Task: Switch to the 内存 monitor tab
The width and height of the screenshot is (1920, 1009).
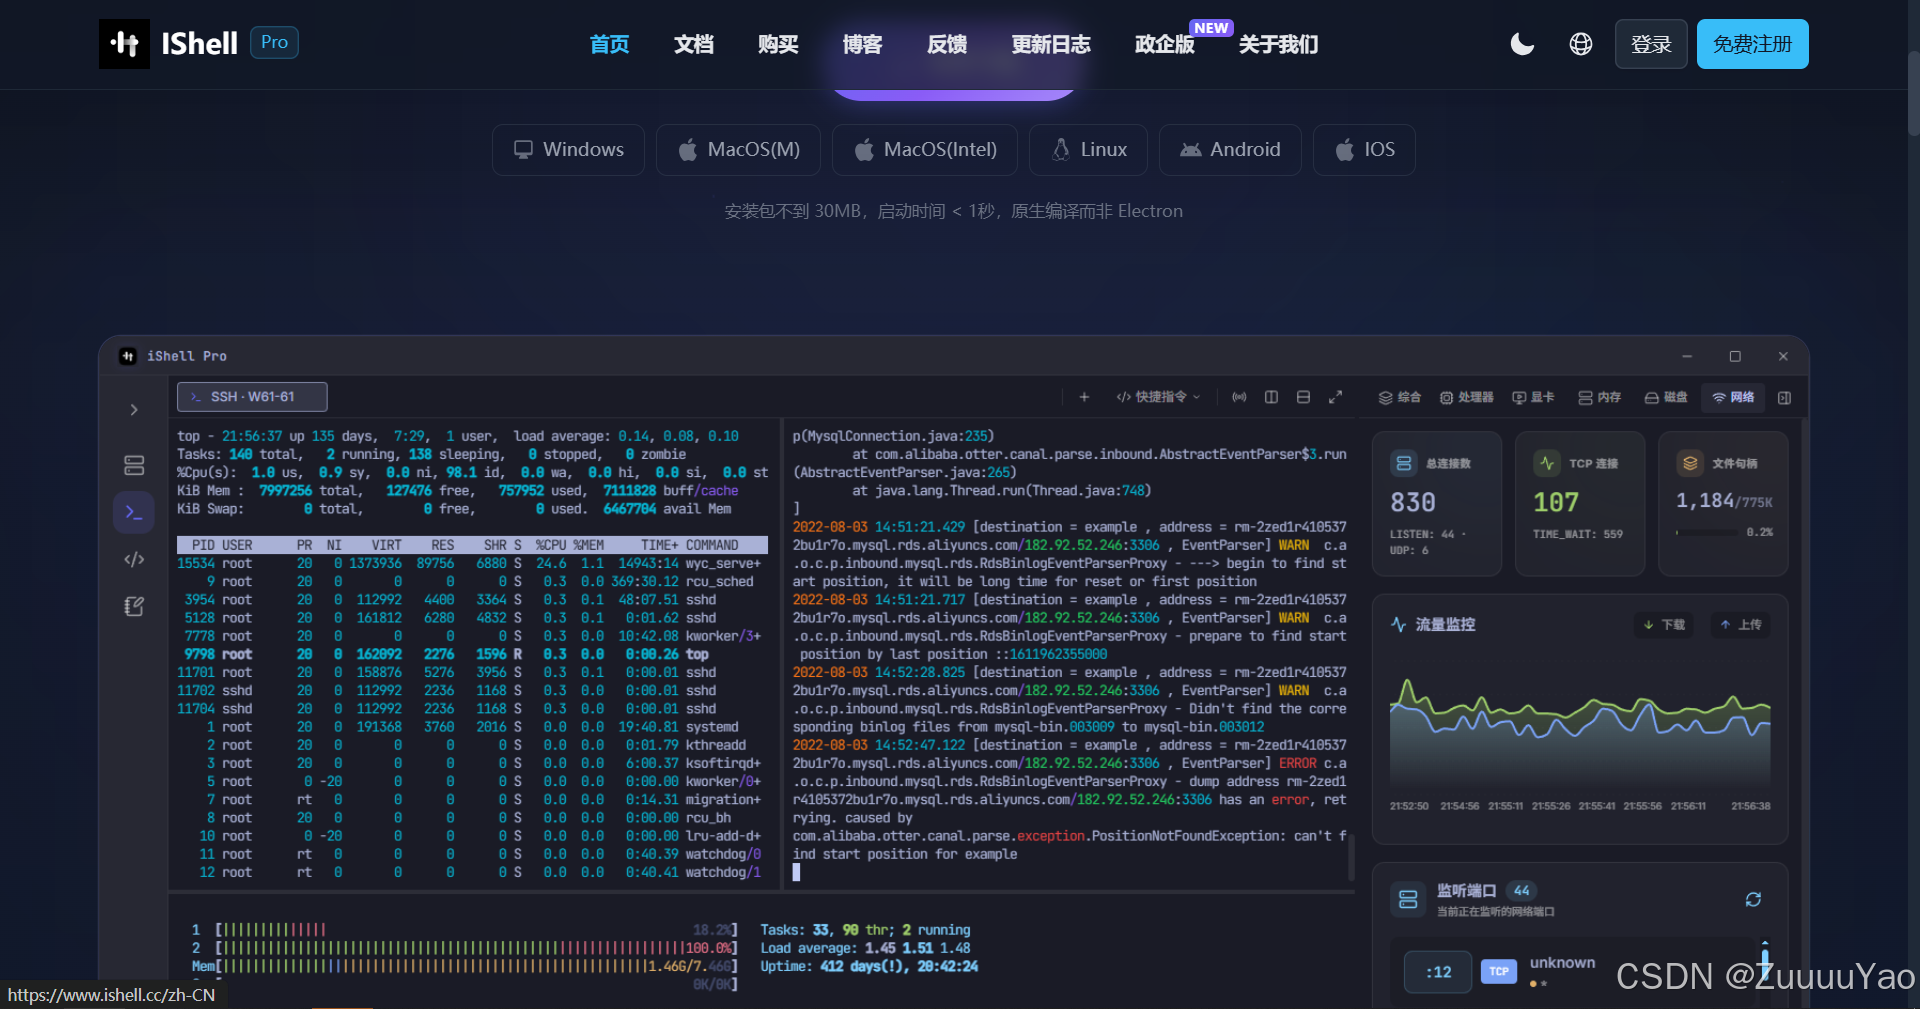Action: pyautogui.click(x=1599, y=397)
